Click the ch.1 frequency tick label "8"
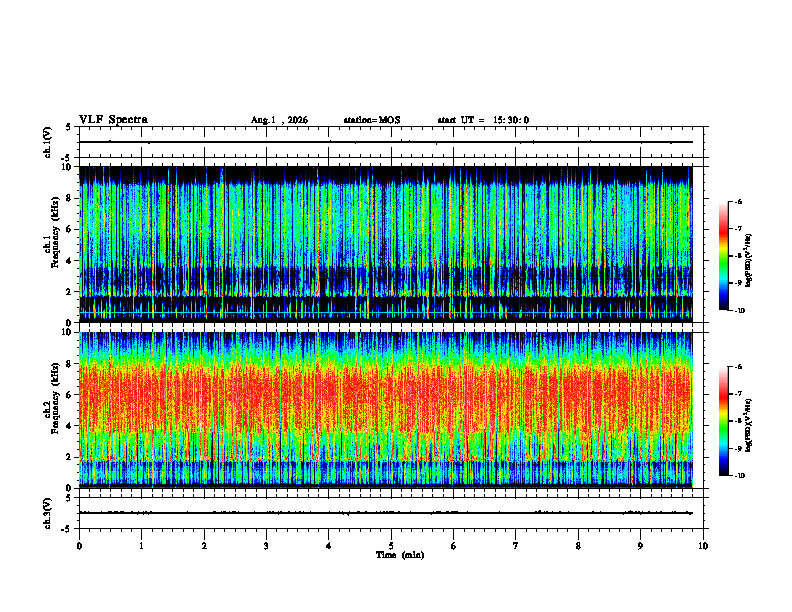Screen dimensions: 792x612 69,198
